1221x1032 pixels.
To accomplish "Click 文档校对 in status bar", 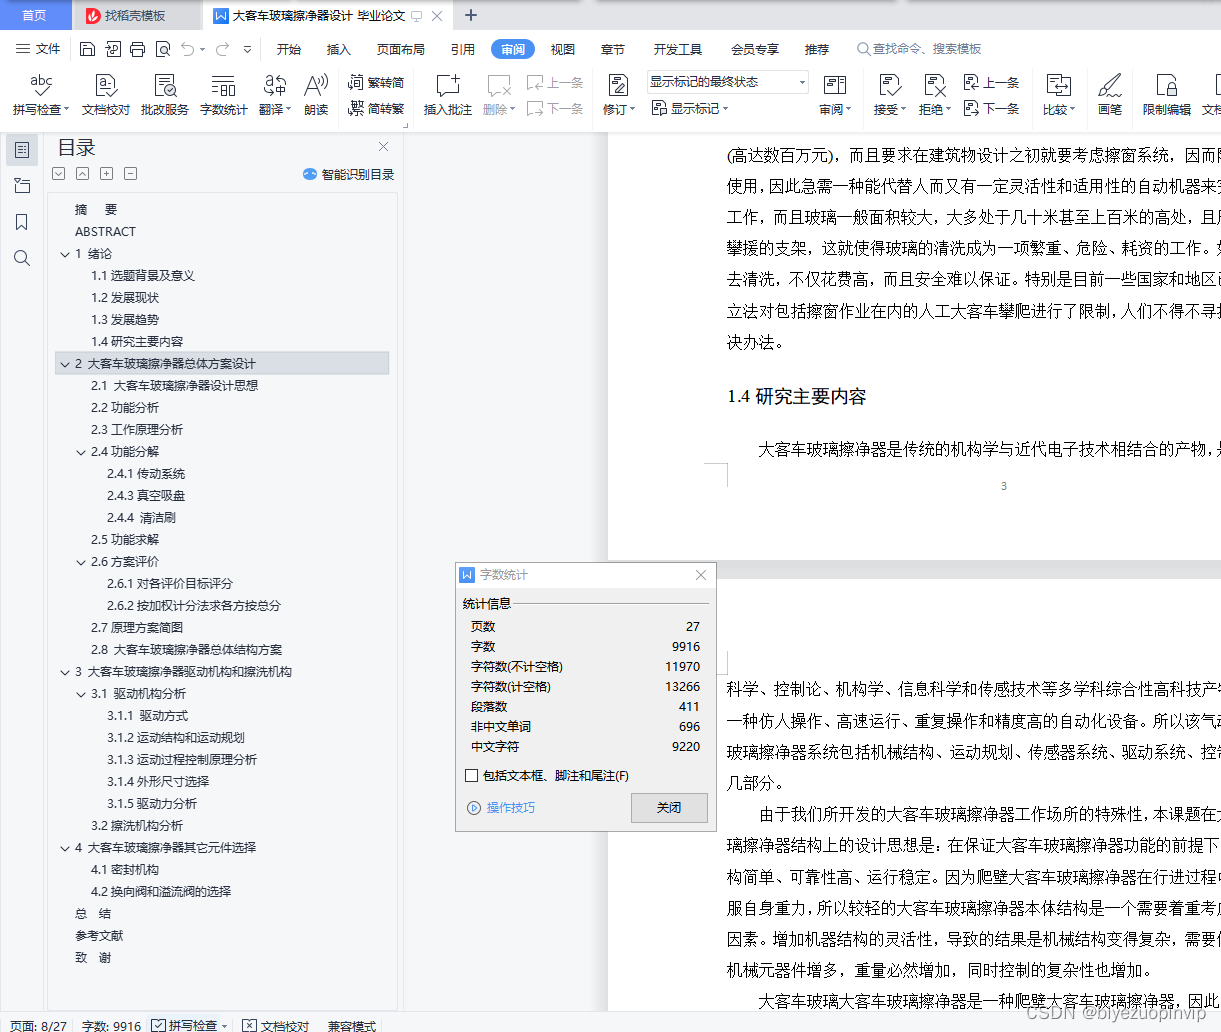I will click(x=276, y=1025).
